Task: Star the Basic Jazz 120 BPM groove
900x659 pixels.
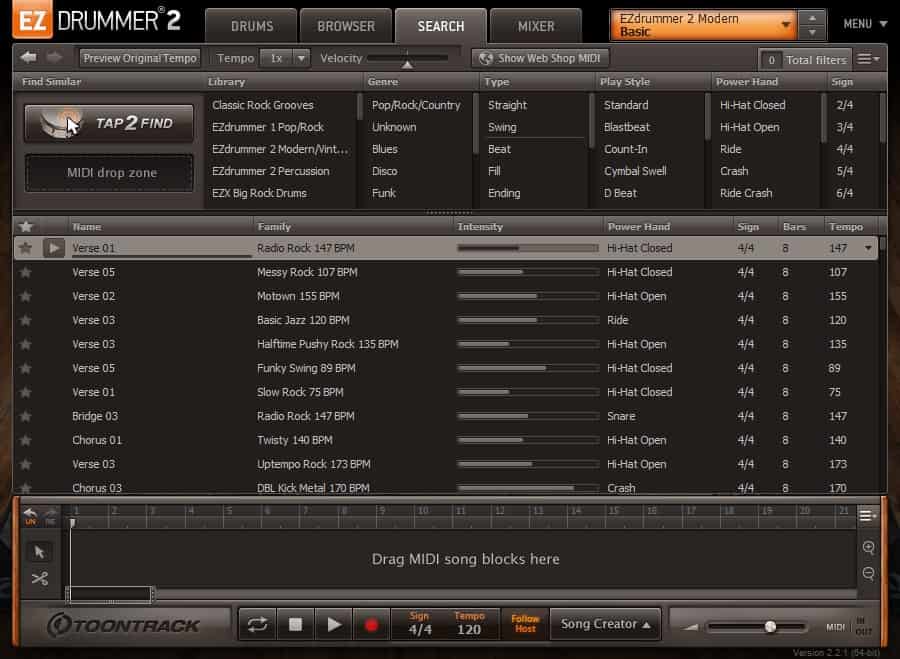Action: click(25, 320)
